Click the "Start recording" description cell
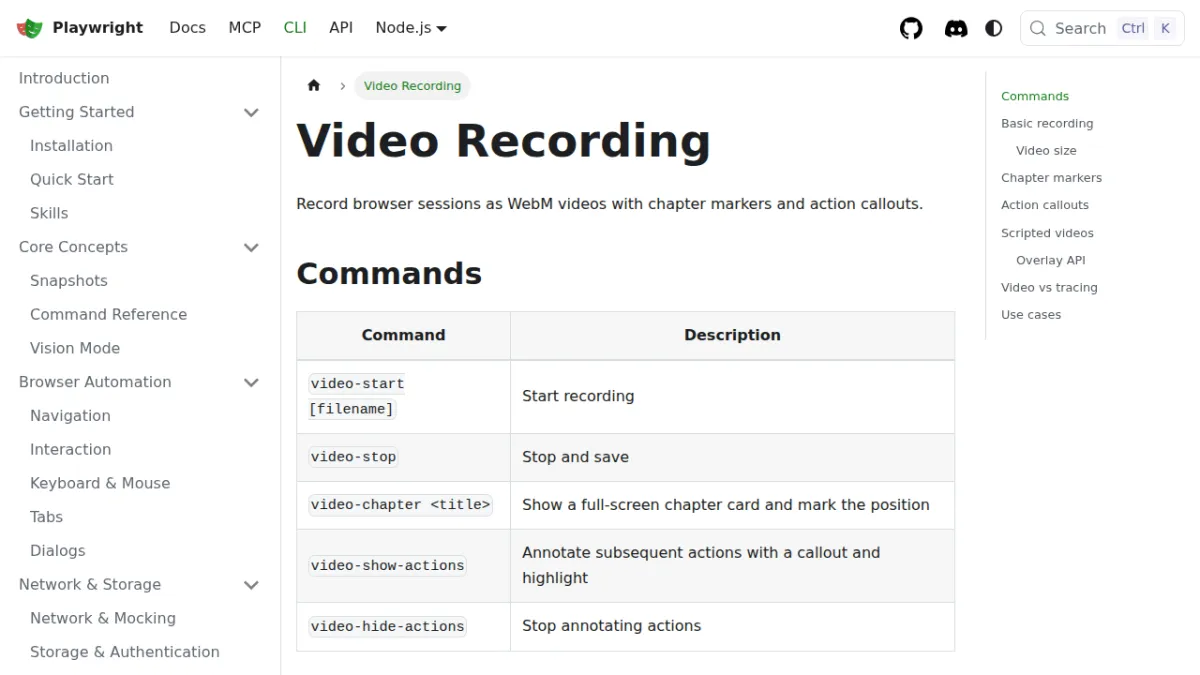 [733, 397]
